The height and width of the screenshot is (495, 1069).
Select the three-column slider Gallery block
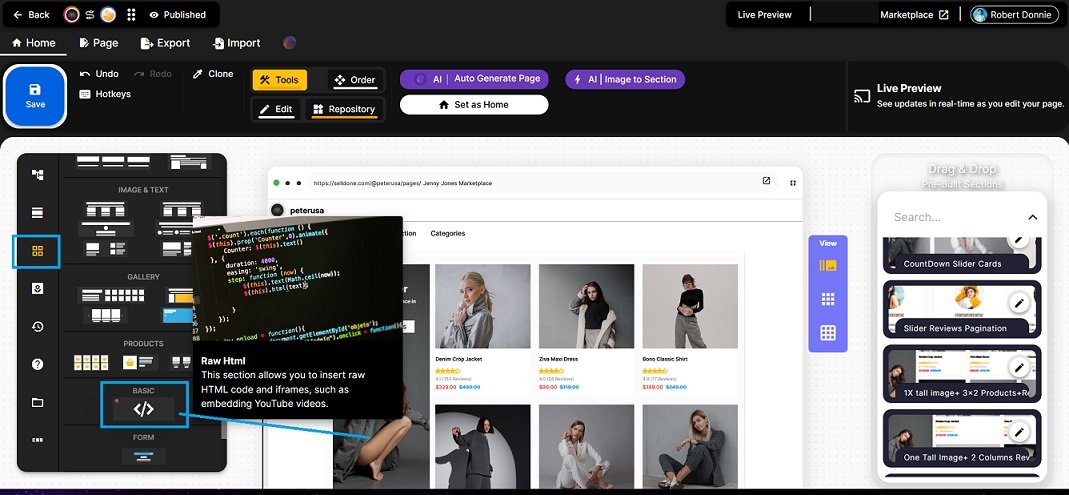(x=106, y=315)
